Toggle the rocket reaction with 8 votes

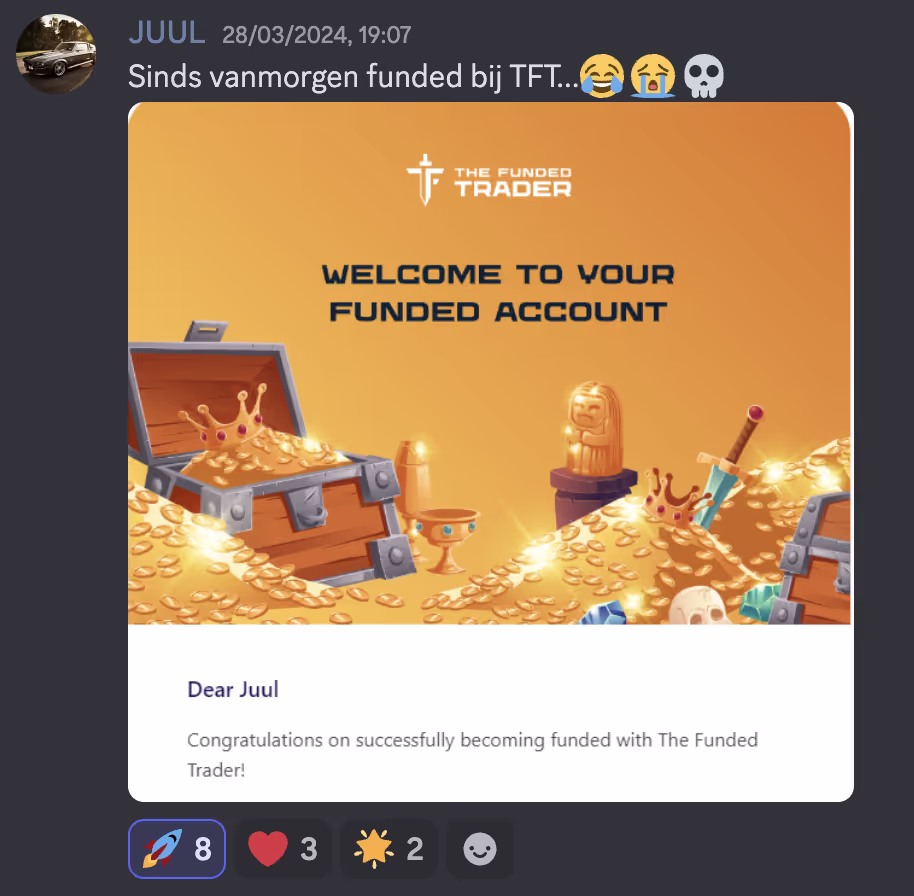point(177,849)
